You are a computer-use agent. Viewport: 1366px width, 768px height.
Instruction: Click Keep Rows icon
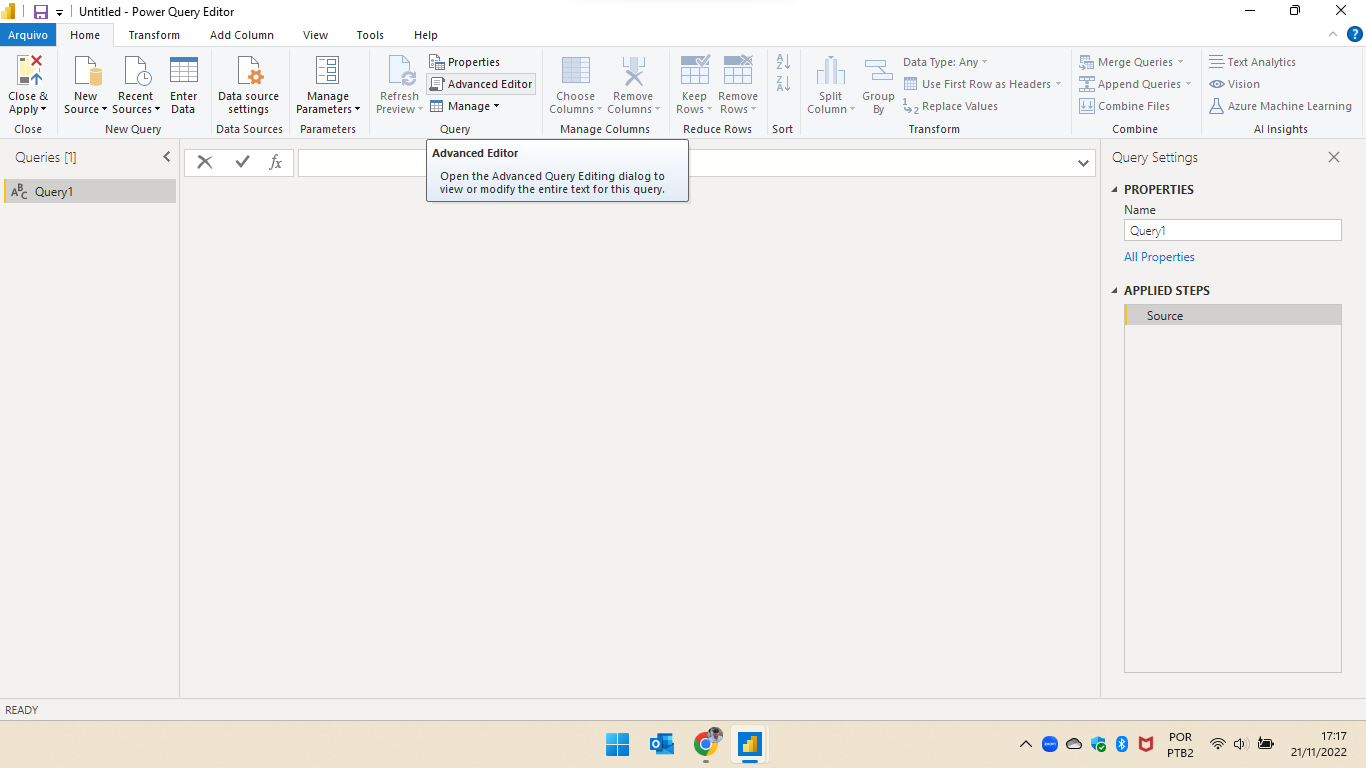[694, 71]
